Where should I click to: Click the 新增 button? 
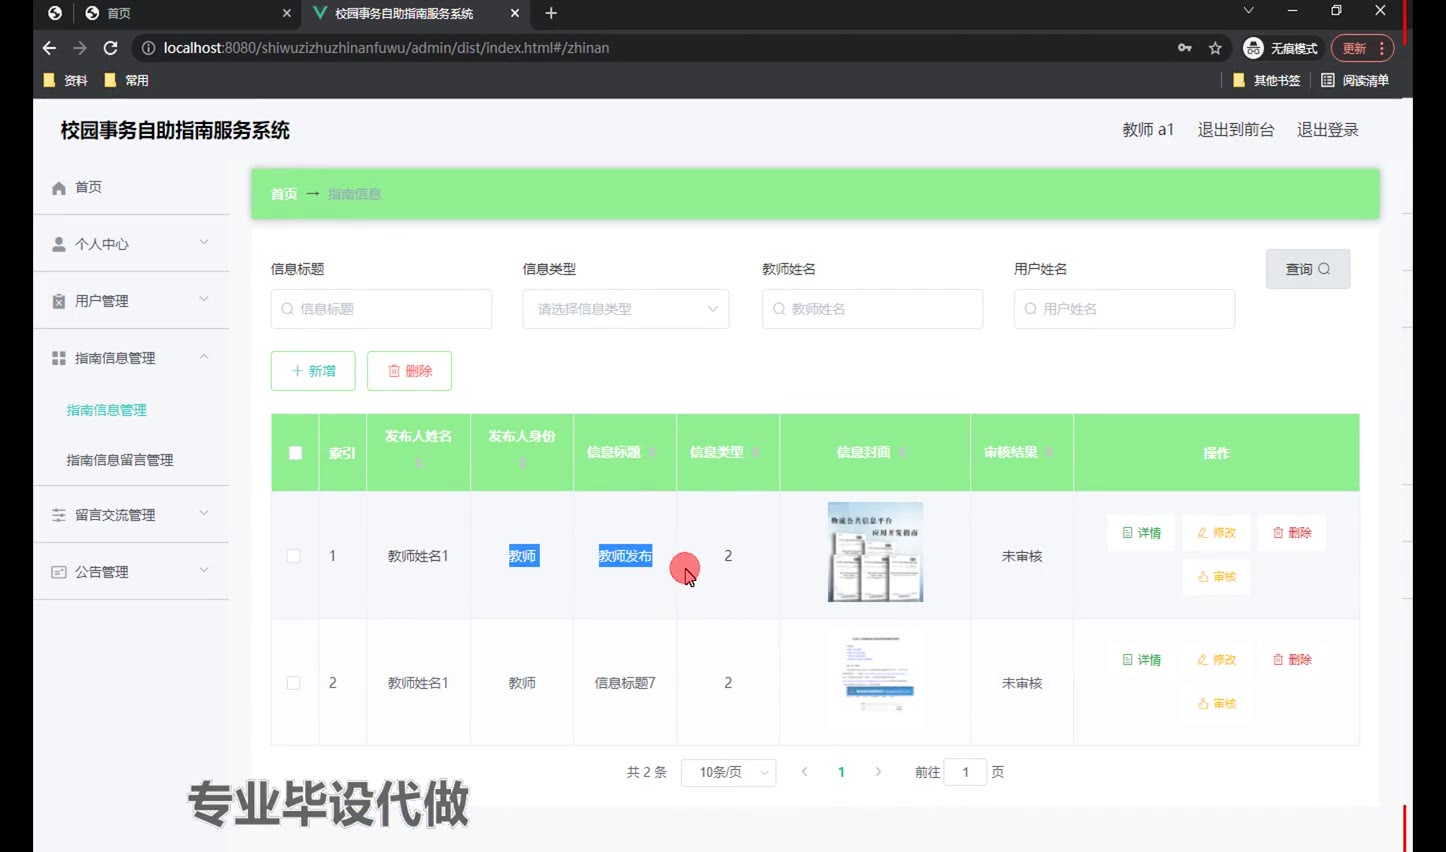coord(313,371)
